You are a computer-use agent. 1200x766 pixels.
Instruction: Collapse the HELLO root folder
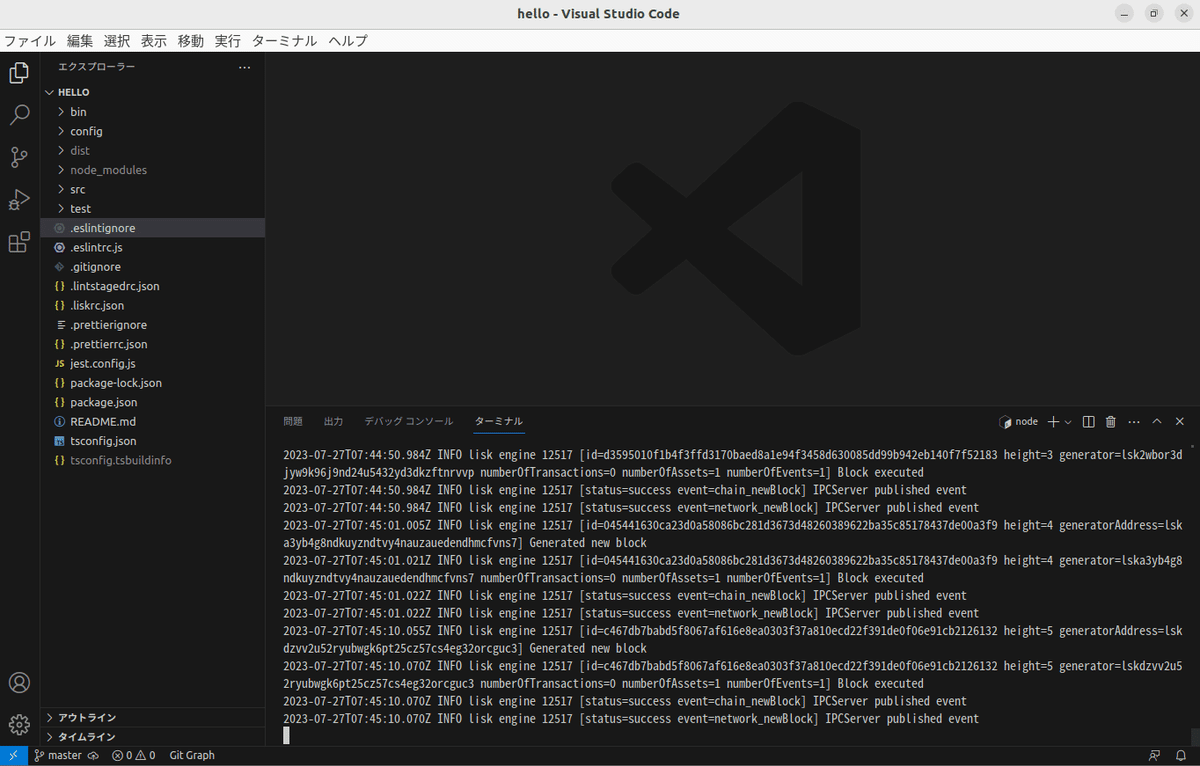(x=152, y=92)
